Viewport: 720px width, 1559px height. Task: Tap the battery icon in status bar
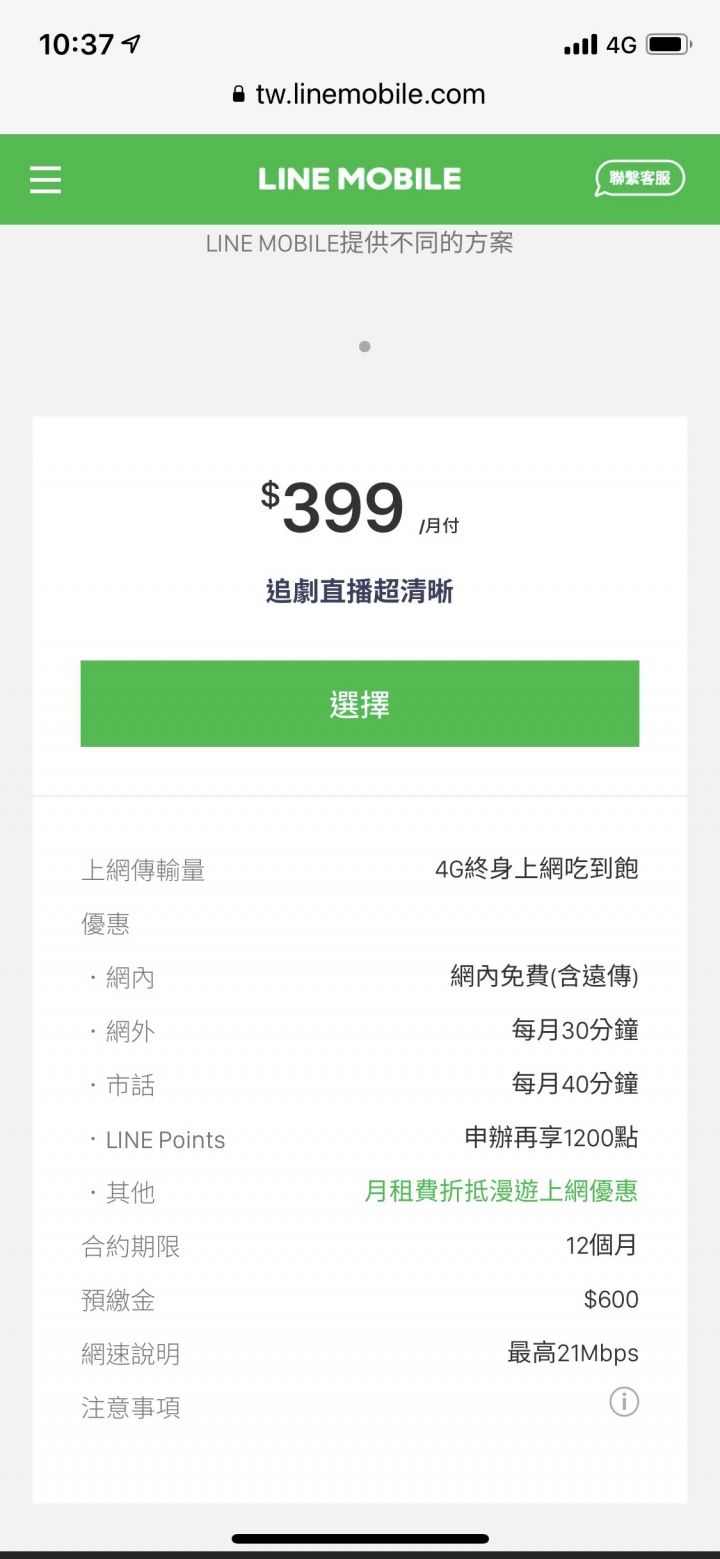tap(668, 45)
